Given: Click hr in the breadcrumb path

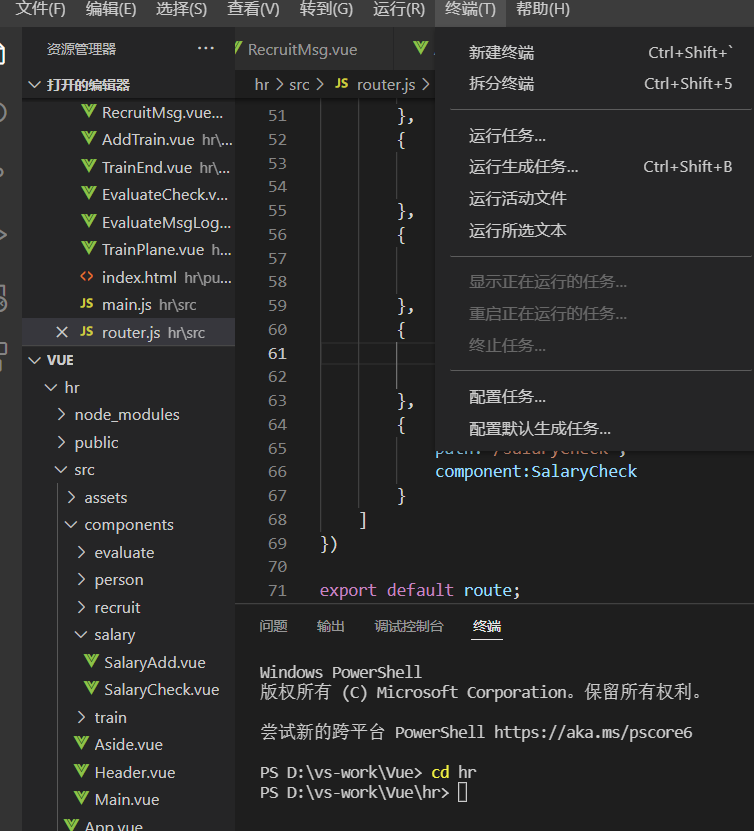Looking at the screenshot, I should pyautogui.click(x=262, y=84).
